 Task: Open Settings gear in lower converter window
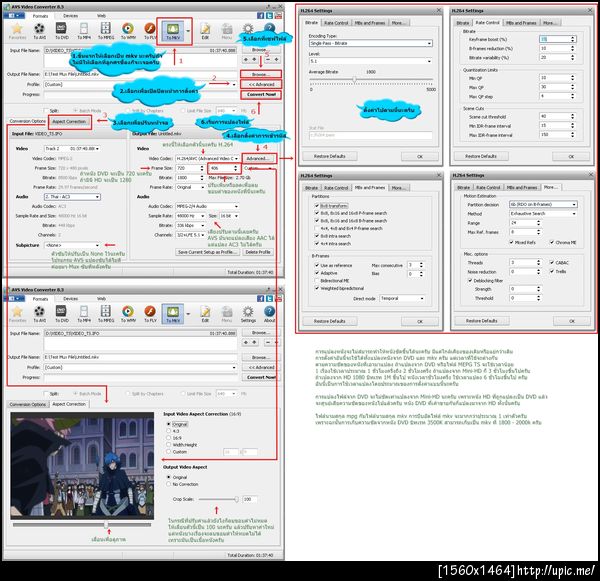[248, 314]
